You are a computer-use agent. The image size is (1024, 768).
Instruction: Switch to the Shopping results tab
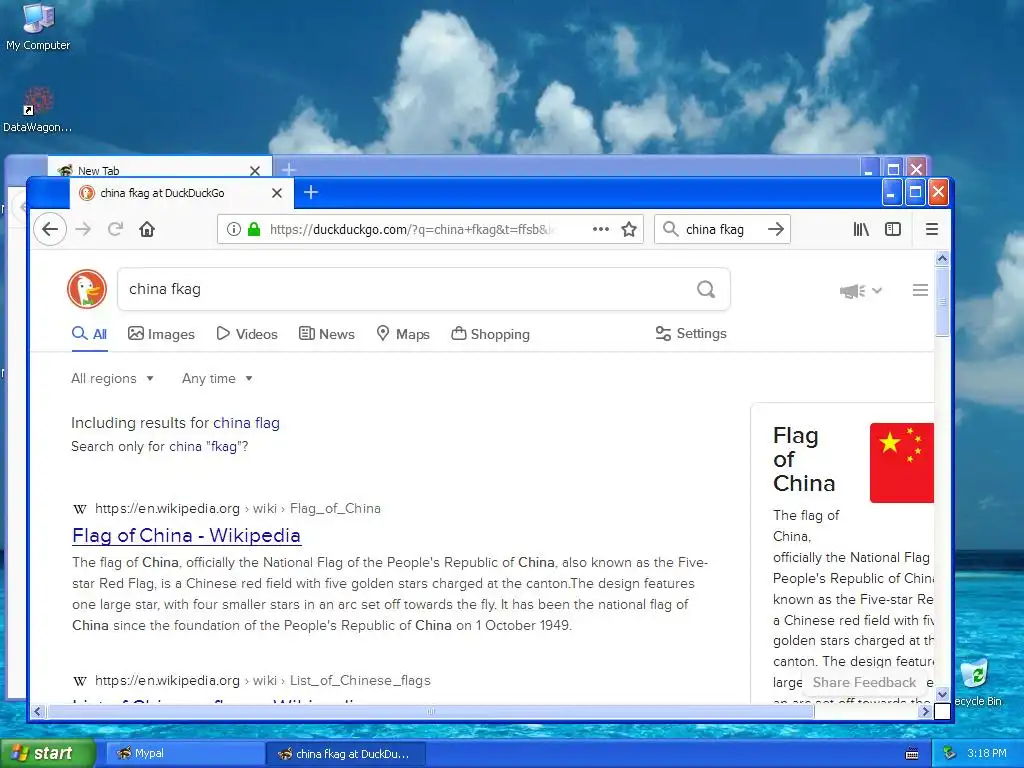[490, 334]
